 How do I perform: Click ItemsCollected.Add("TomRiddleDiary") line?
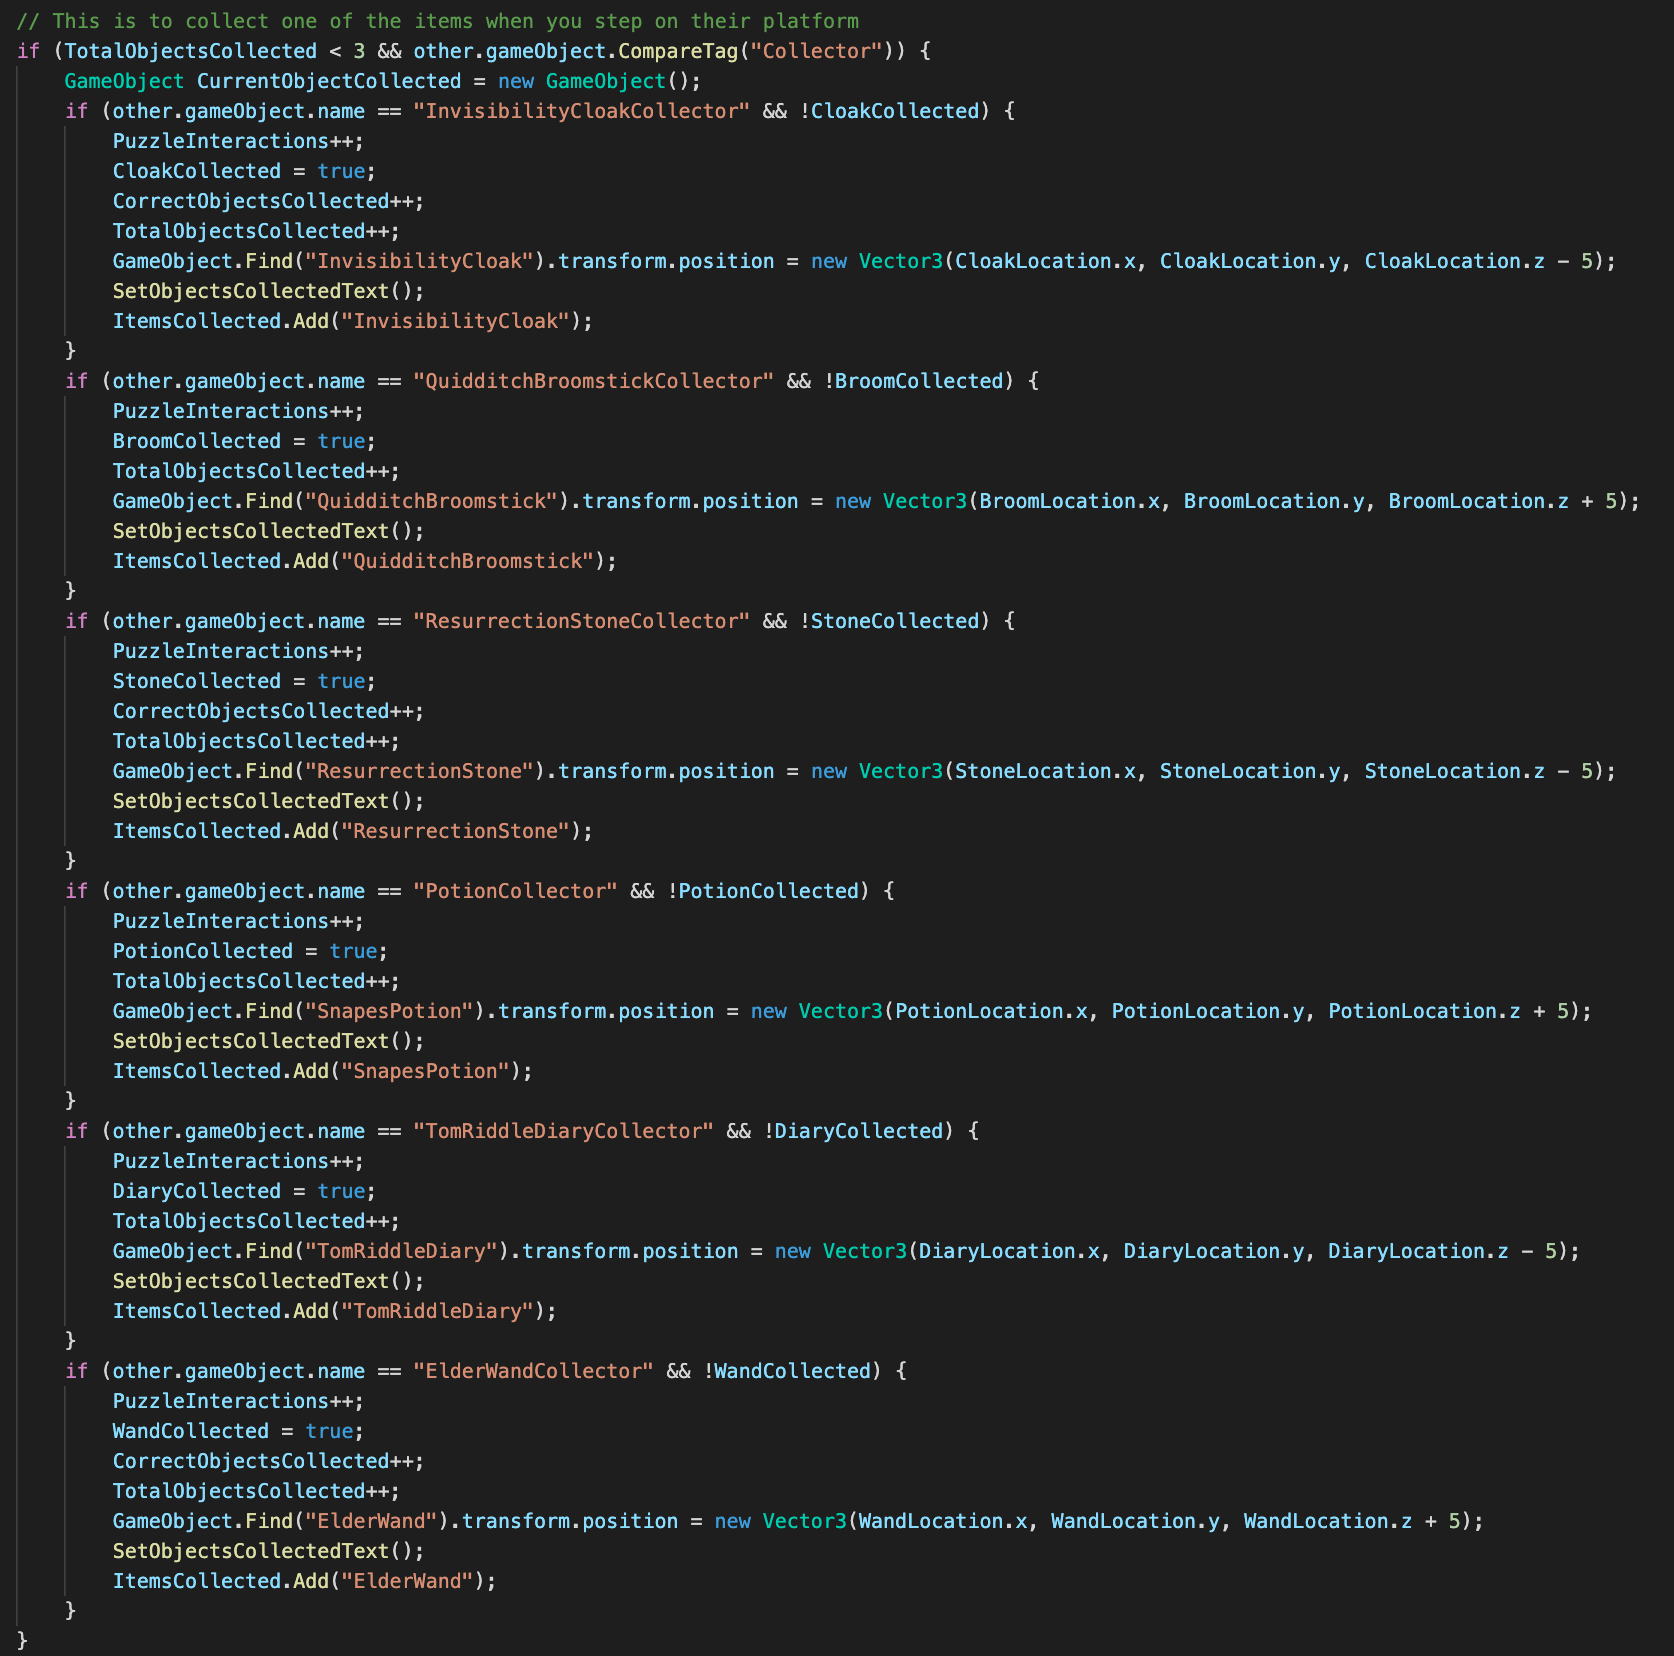tap(335, 1311)
